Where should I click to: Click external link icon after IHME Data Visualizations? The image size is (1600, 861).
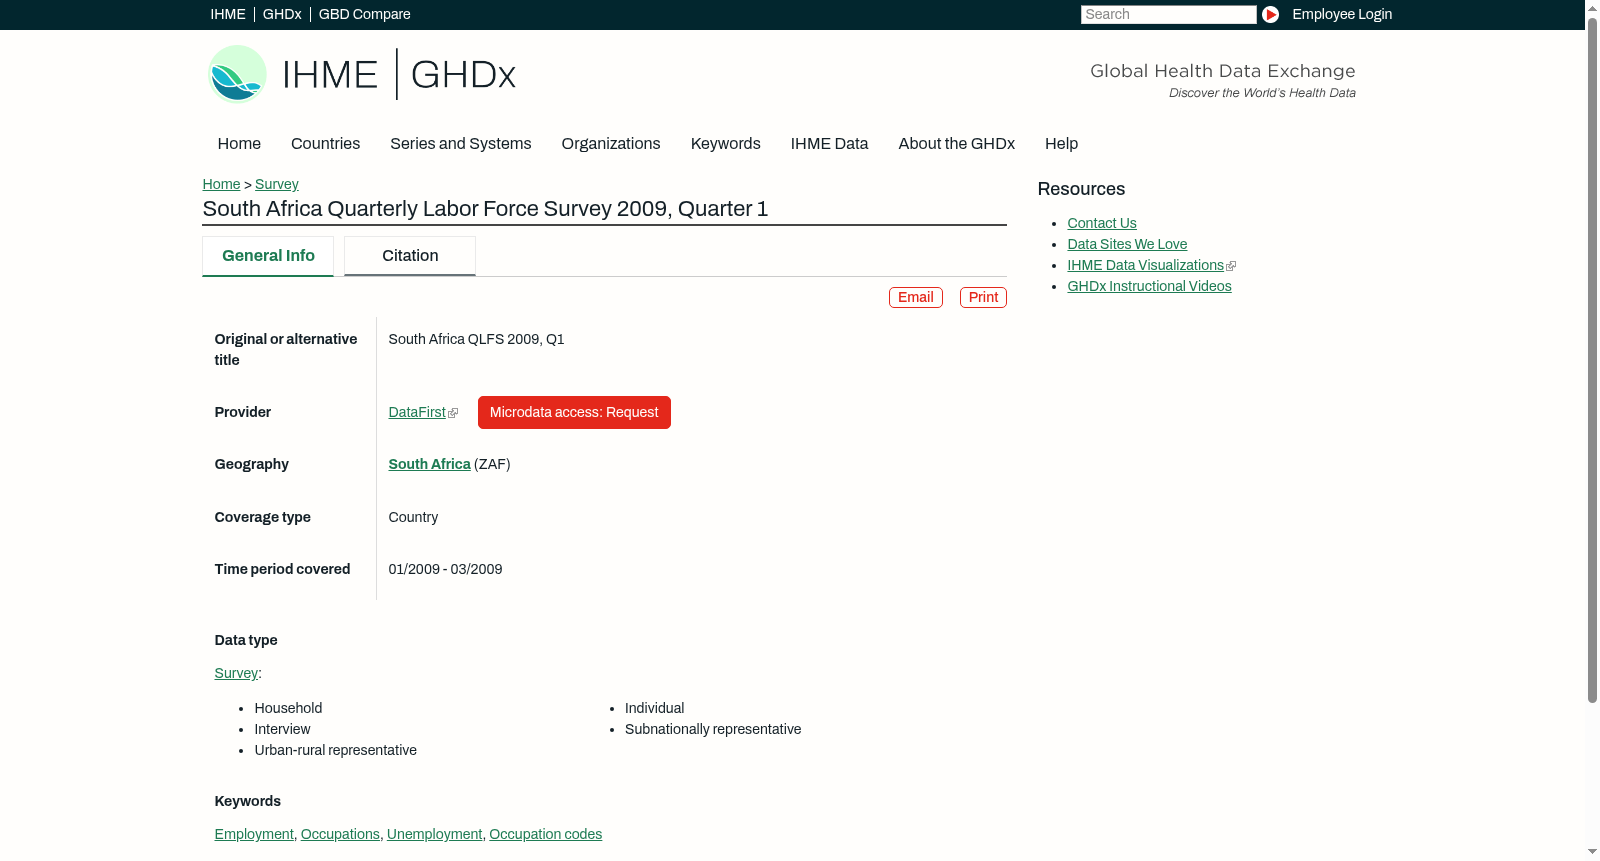coord(1231,266)
